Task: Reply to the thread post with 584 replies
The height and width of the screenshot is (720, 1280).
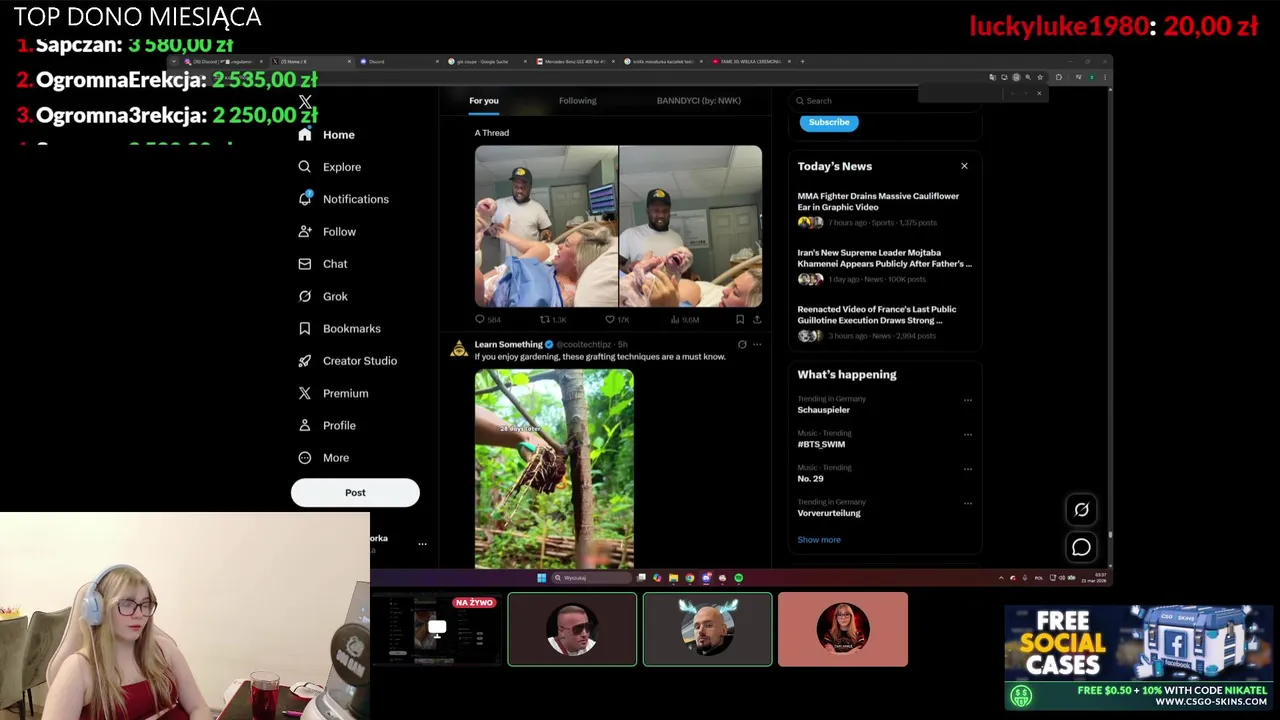Action: (x=487, y=319)
